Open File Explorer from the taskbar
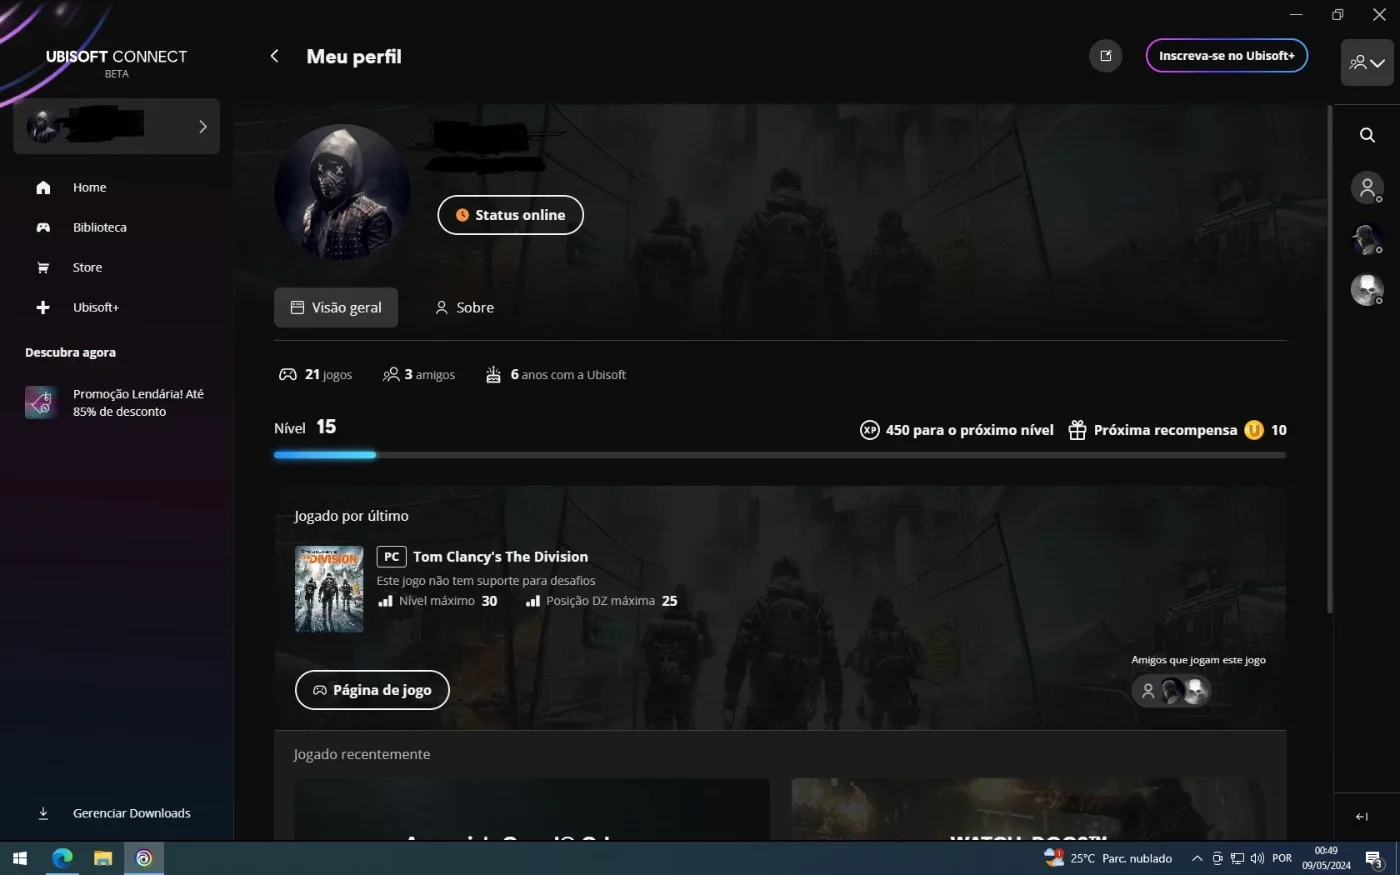The image size is (1400, 875). tap(103, 858)
